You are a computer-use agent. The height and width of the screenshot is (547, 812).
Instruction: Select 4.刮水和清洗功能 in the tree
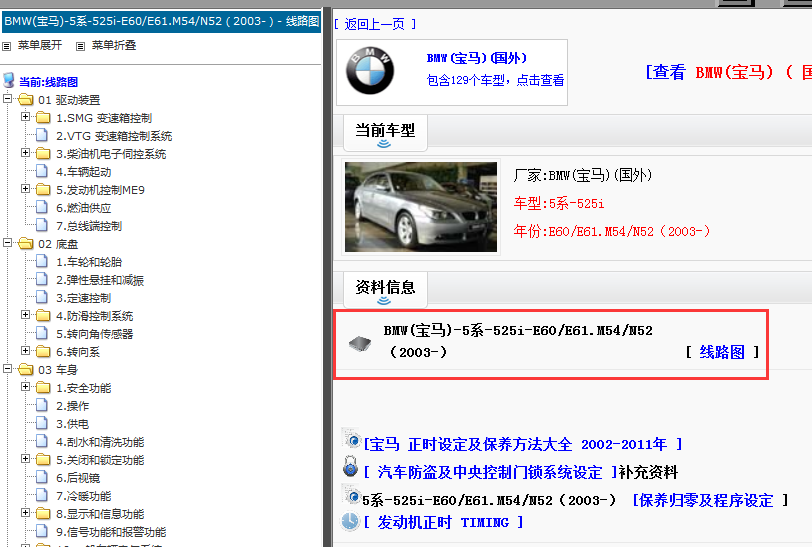[x=100, y=442]
